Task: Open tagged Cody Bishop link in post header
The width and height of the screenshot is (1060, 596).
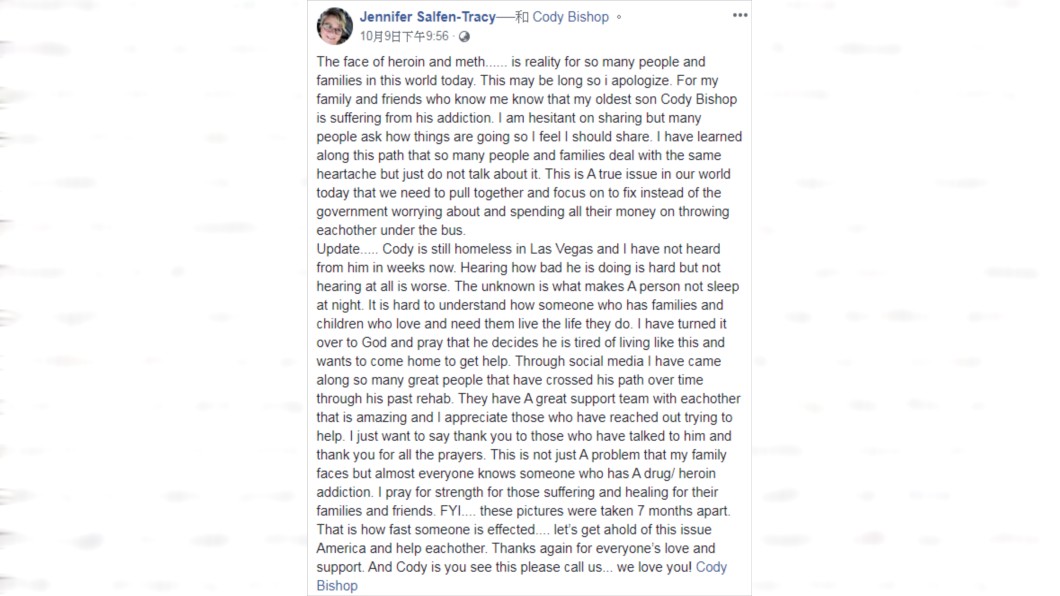Action: coord(571,17)
